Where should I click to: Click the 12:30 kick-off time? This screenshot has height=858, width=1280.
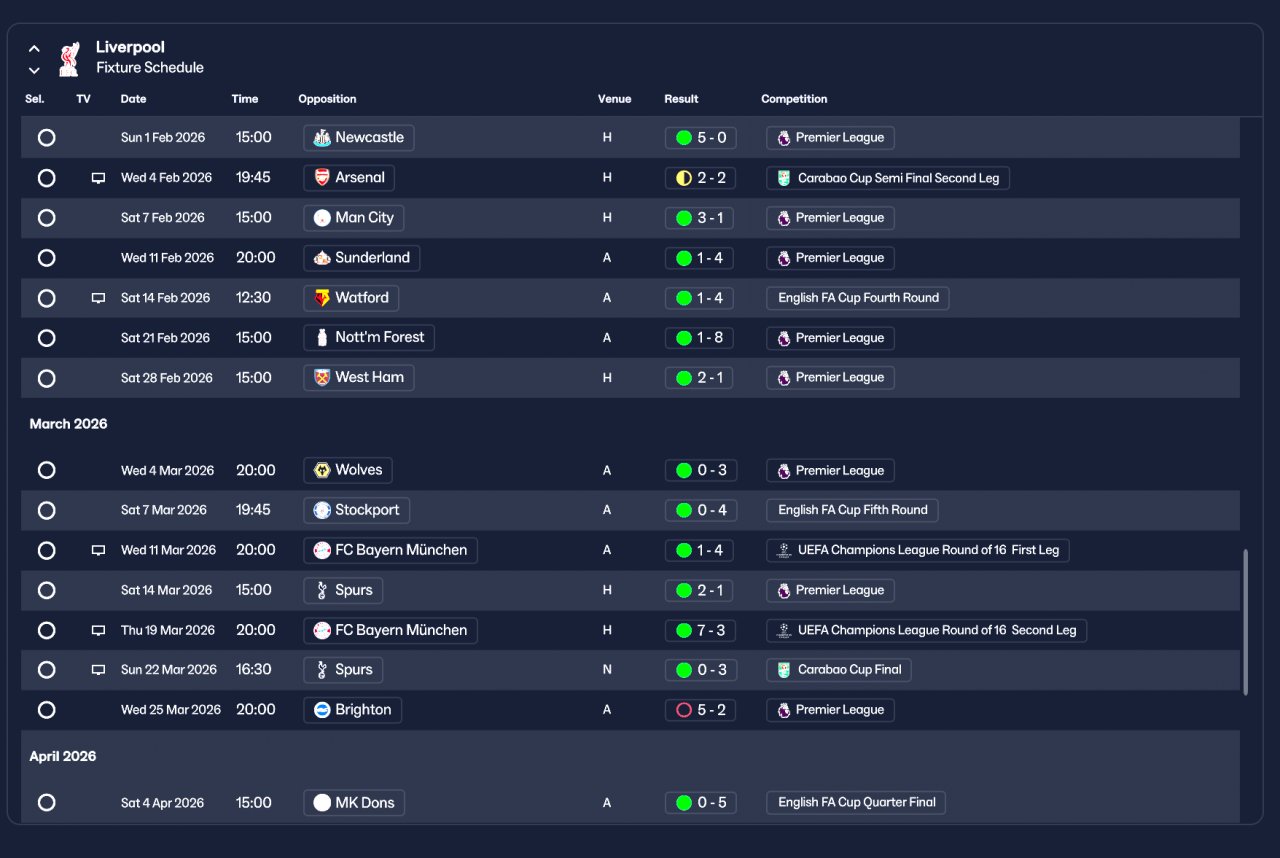coord(254,298)
